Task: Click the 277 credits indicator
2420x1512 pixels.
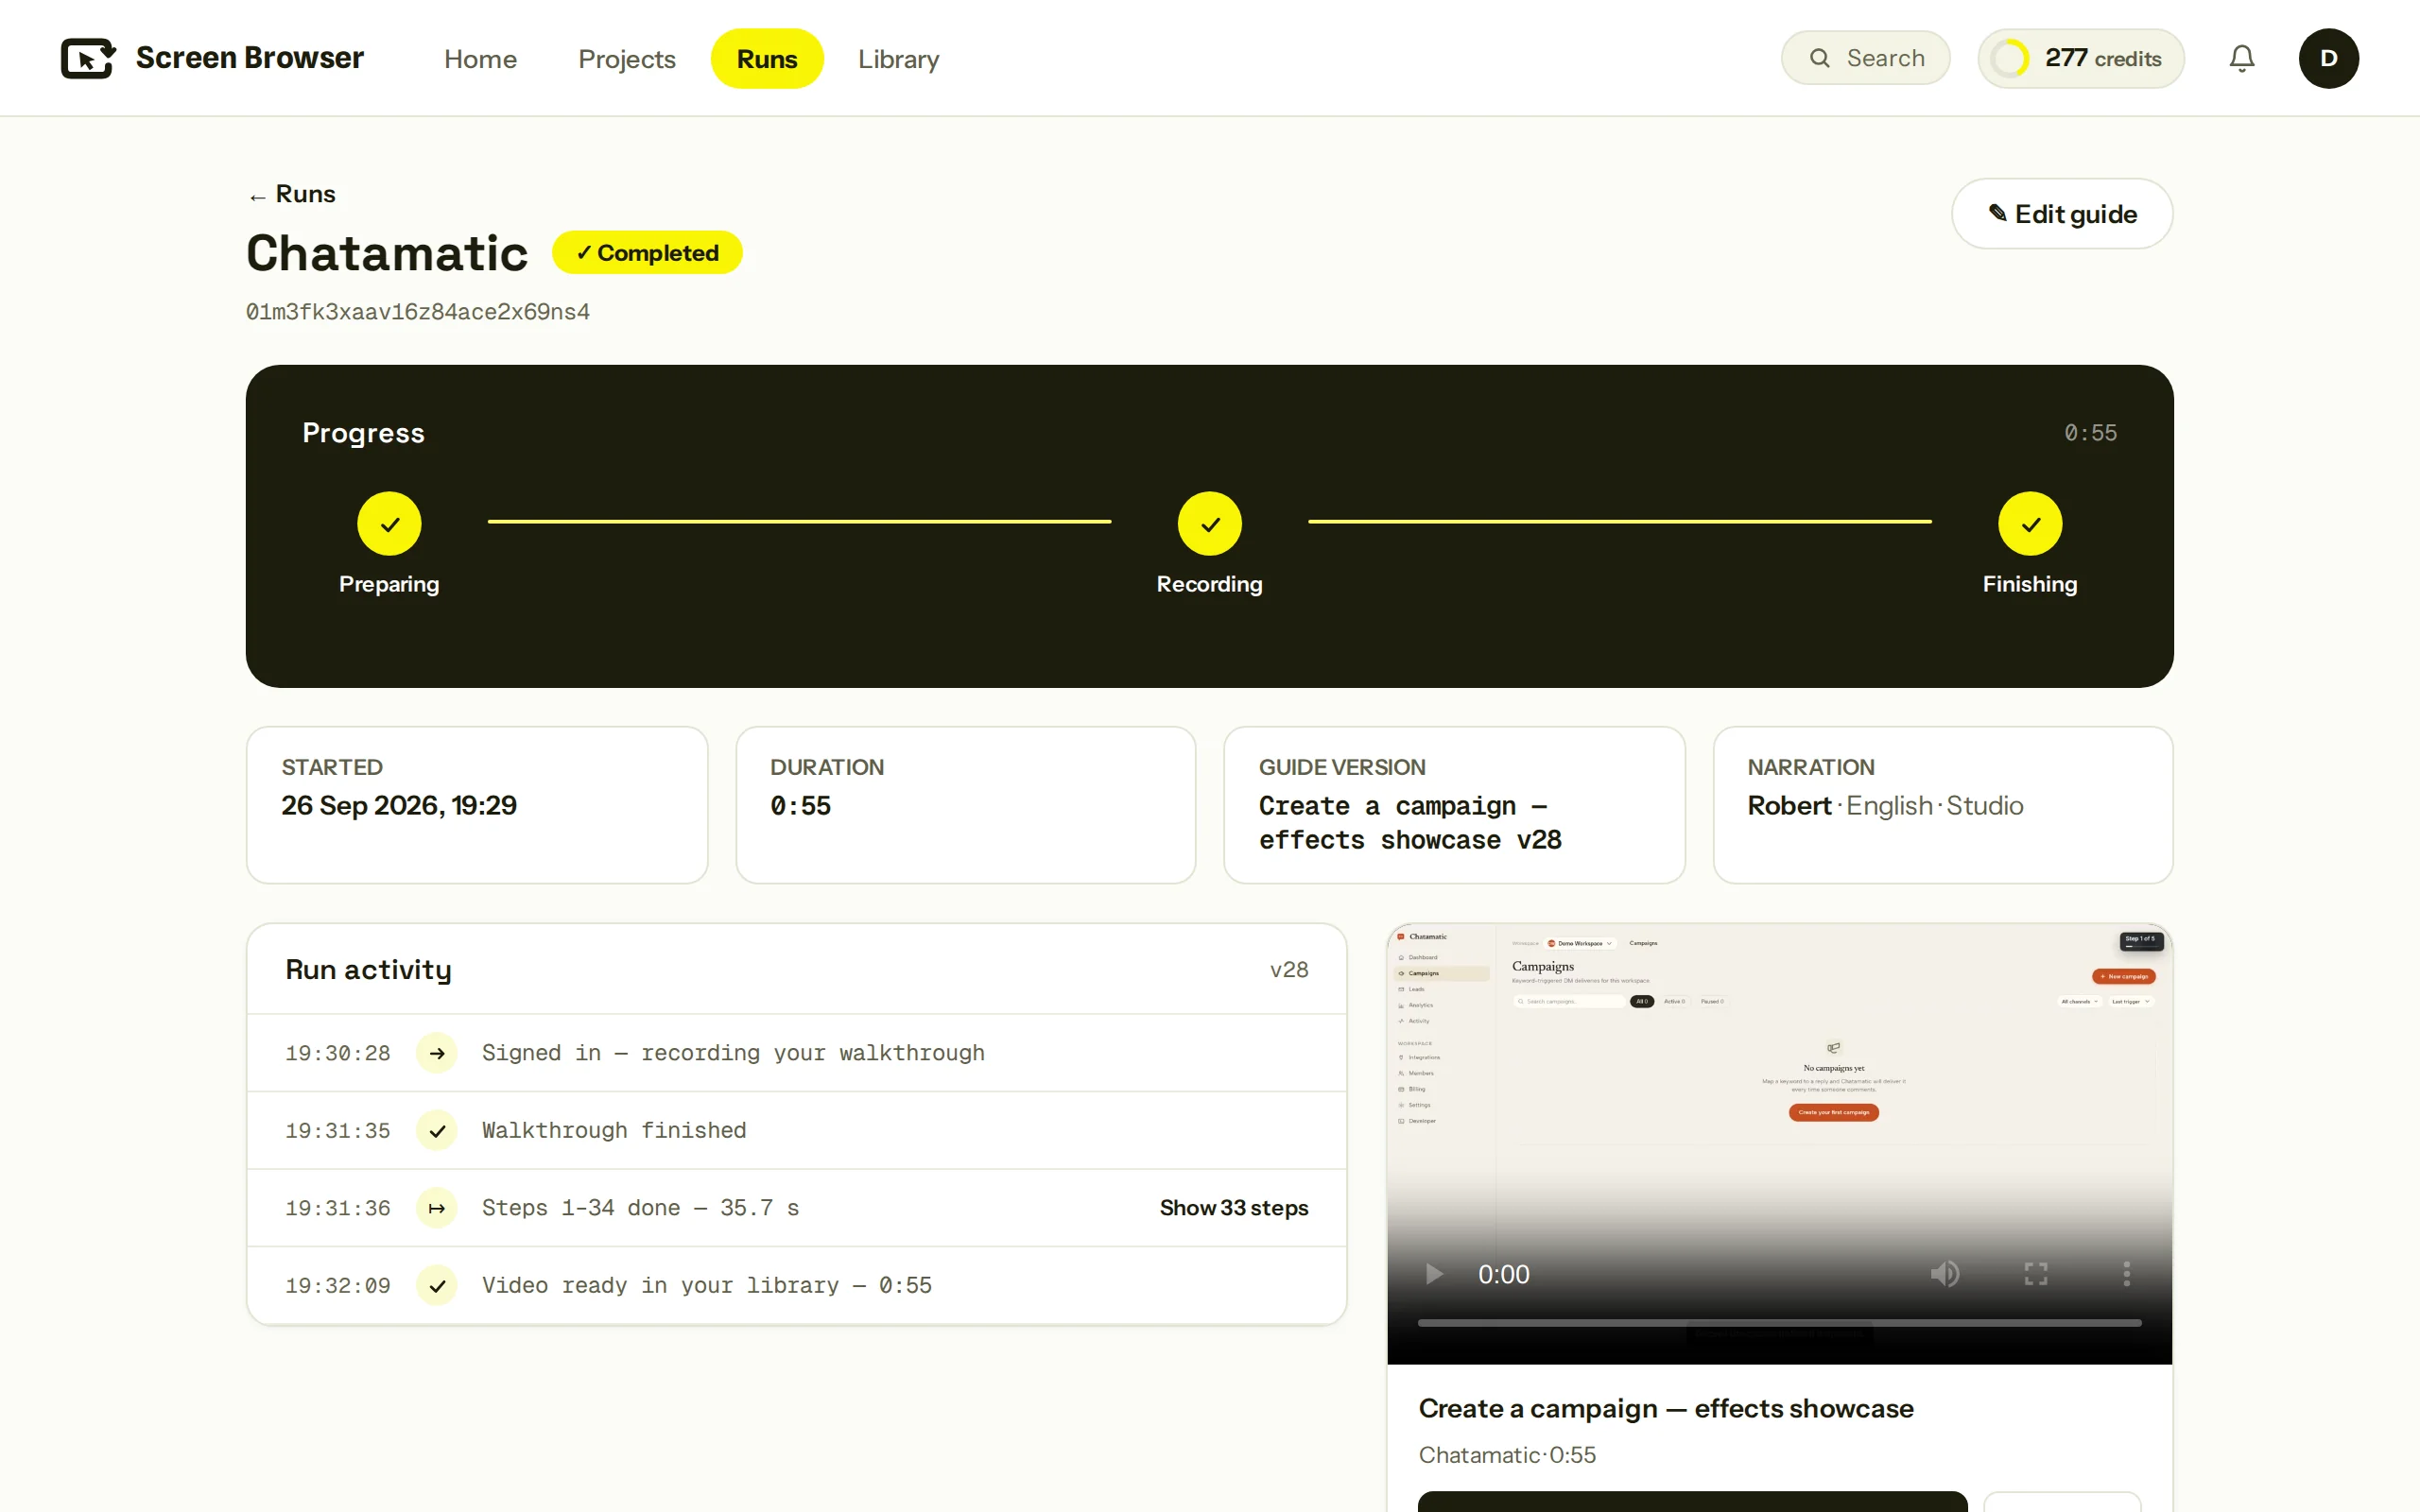Action: tap(2080, 58)
